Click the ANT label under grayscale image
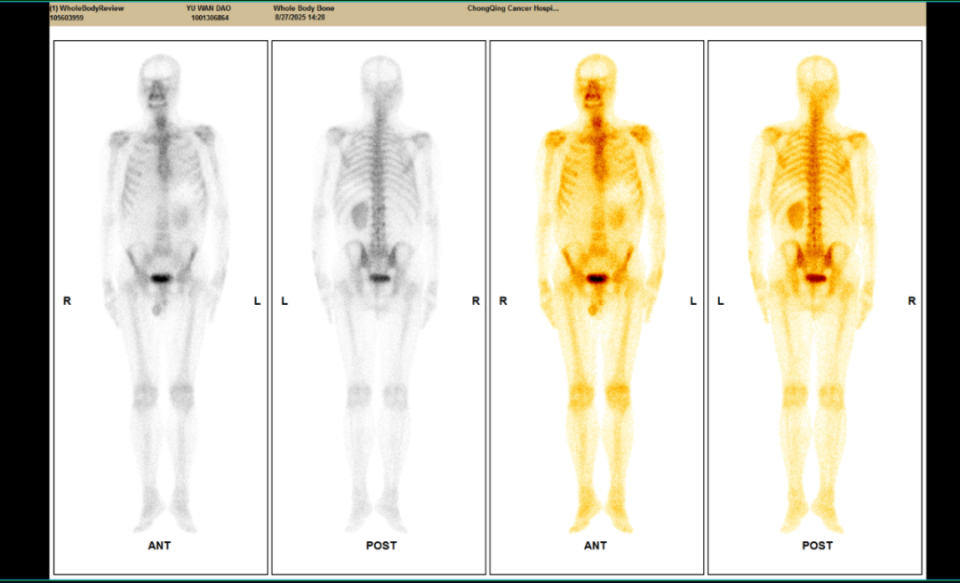The image size is (960, 583). coord(160,546)
